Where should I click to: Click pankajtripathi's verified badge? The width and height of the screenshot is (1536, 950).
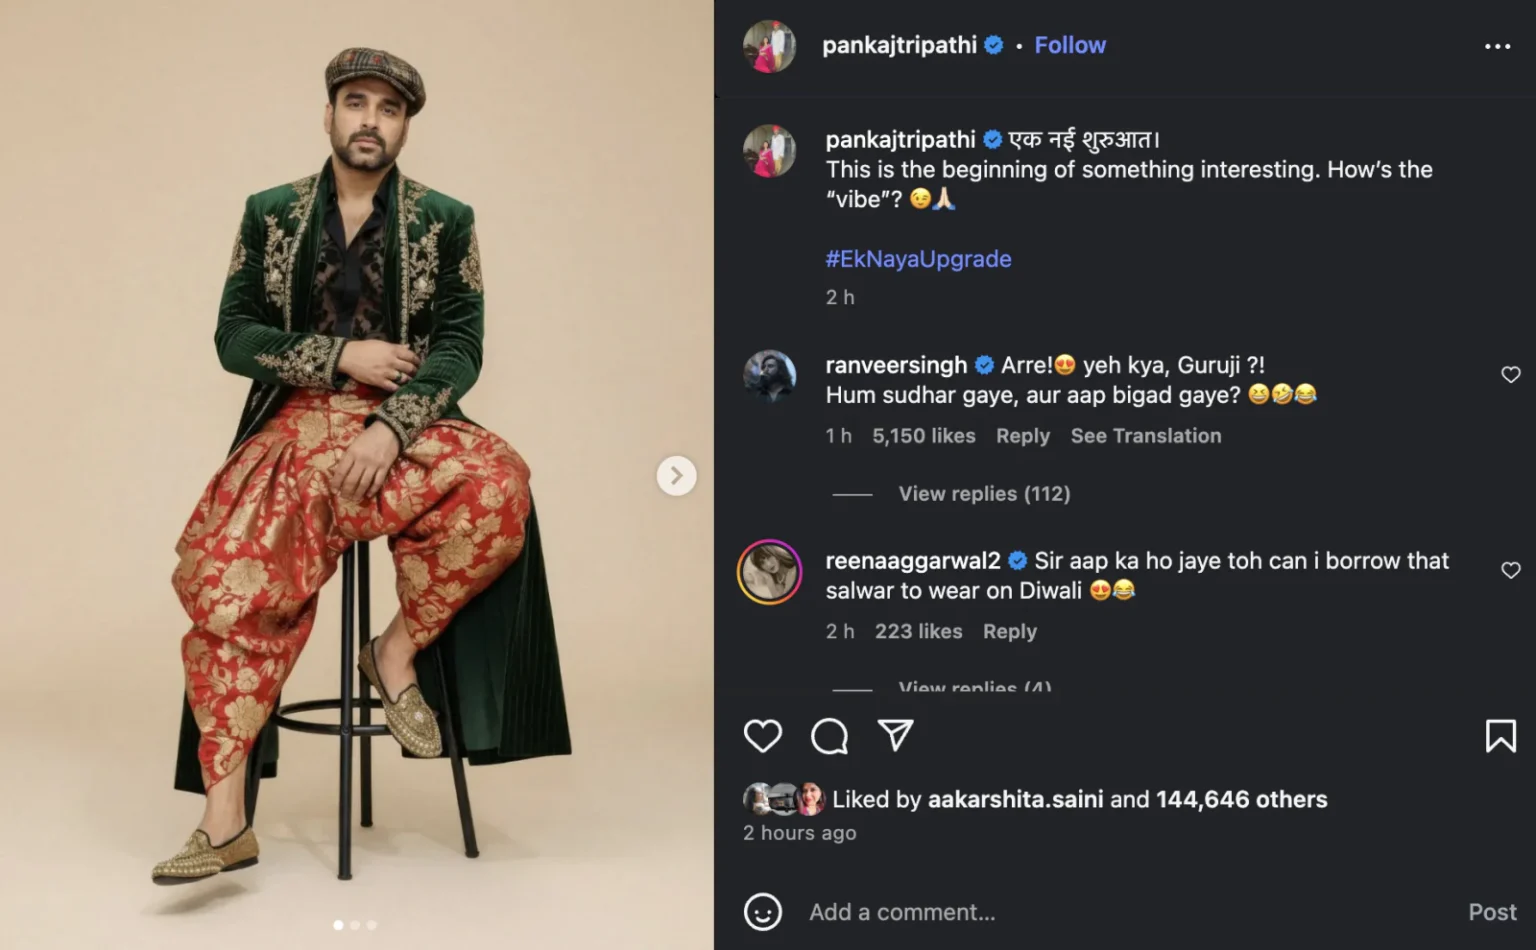click(x=992, y=45)
